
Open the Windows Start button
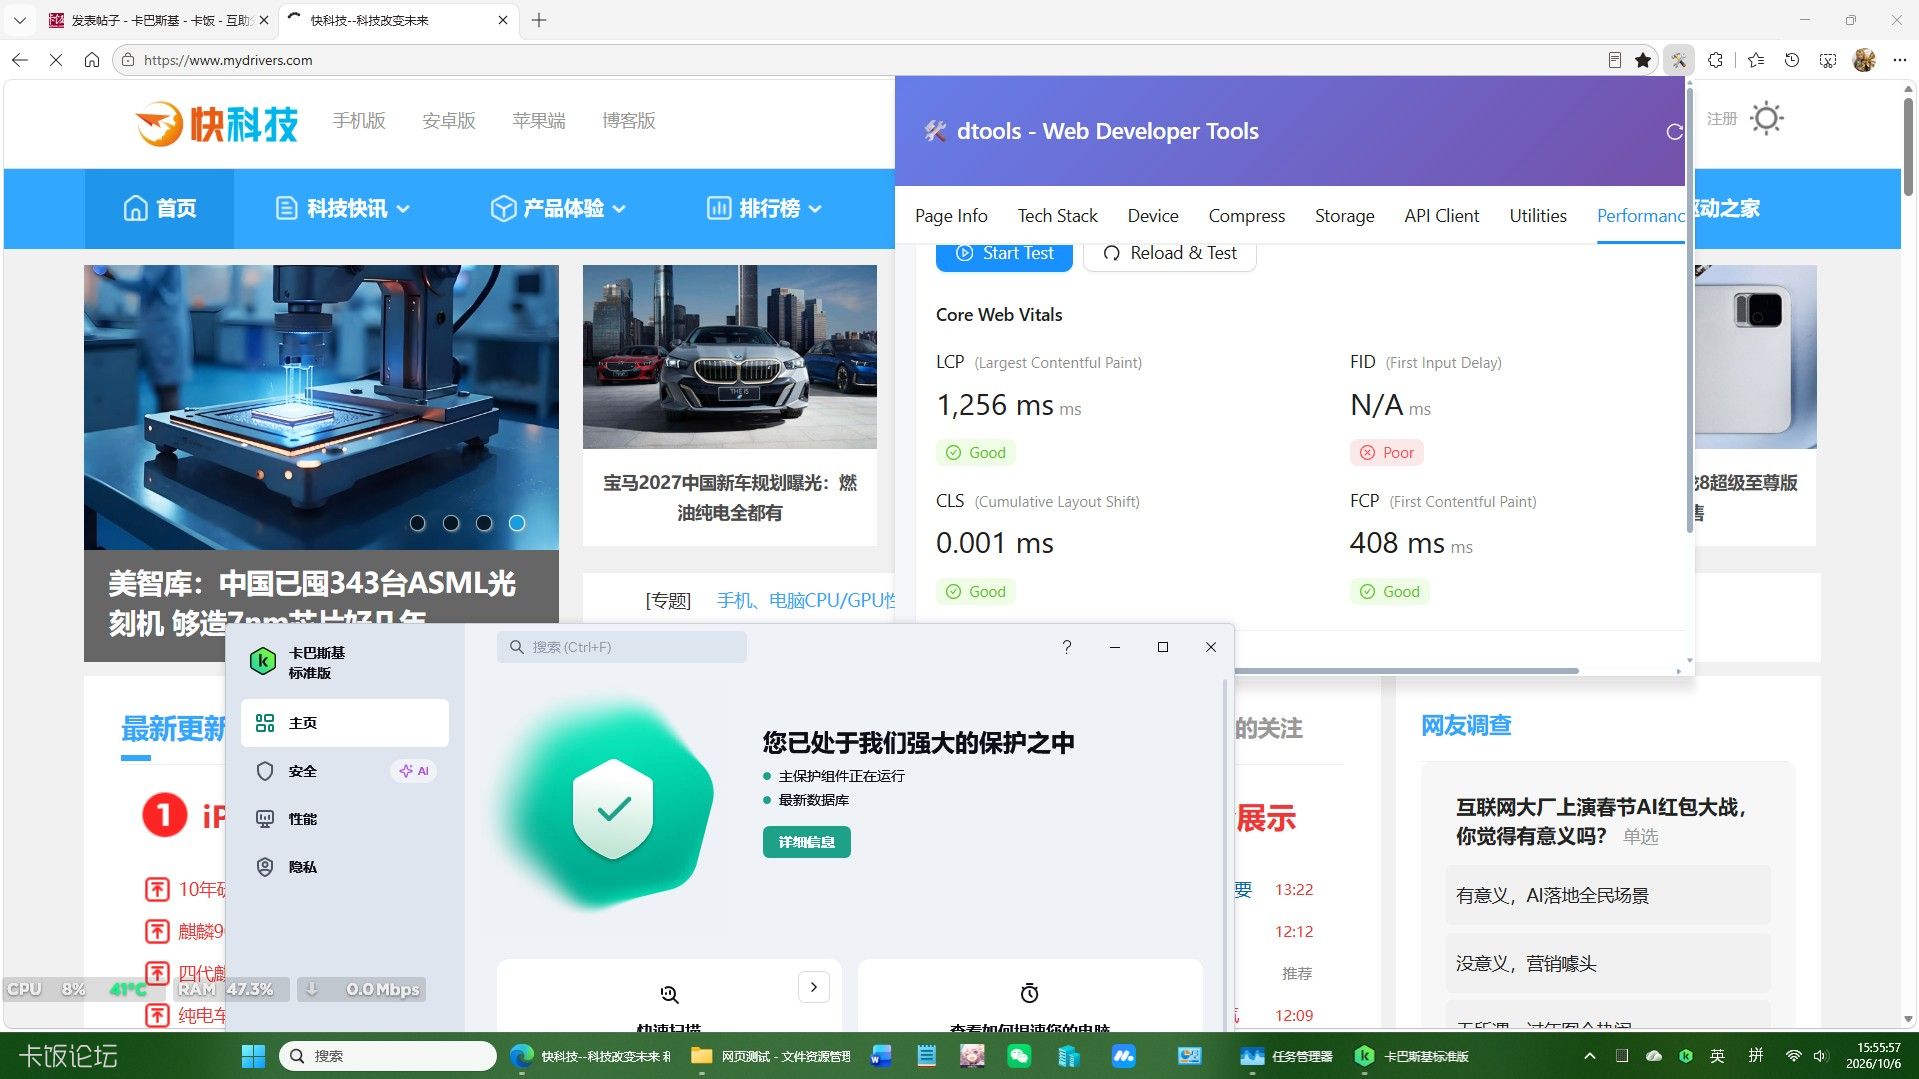pos(253,1056)
